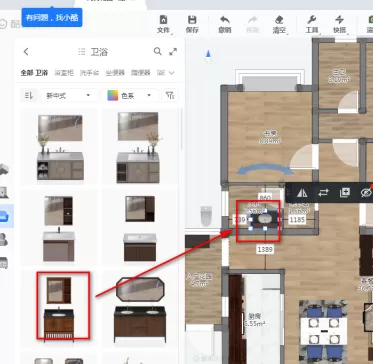
Task: Click the filter funnel icon
Action: pyautogui.click(x=170, y=96)
